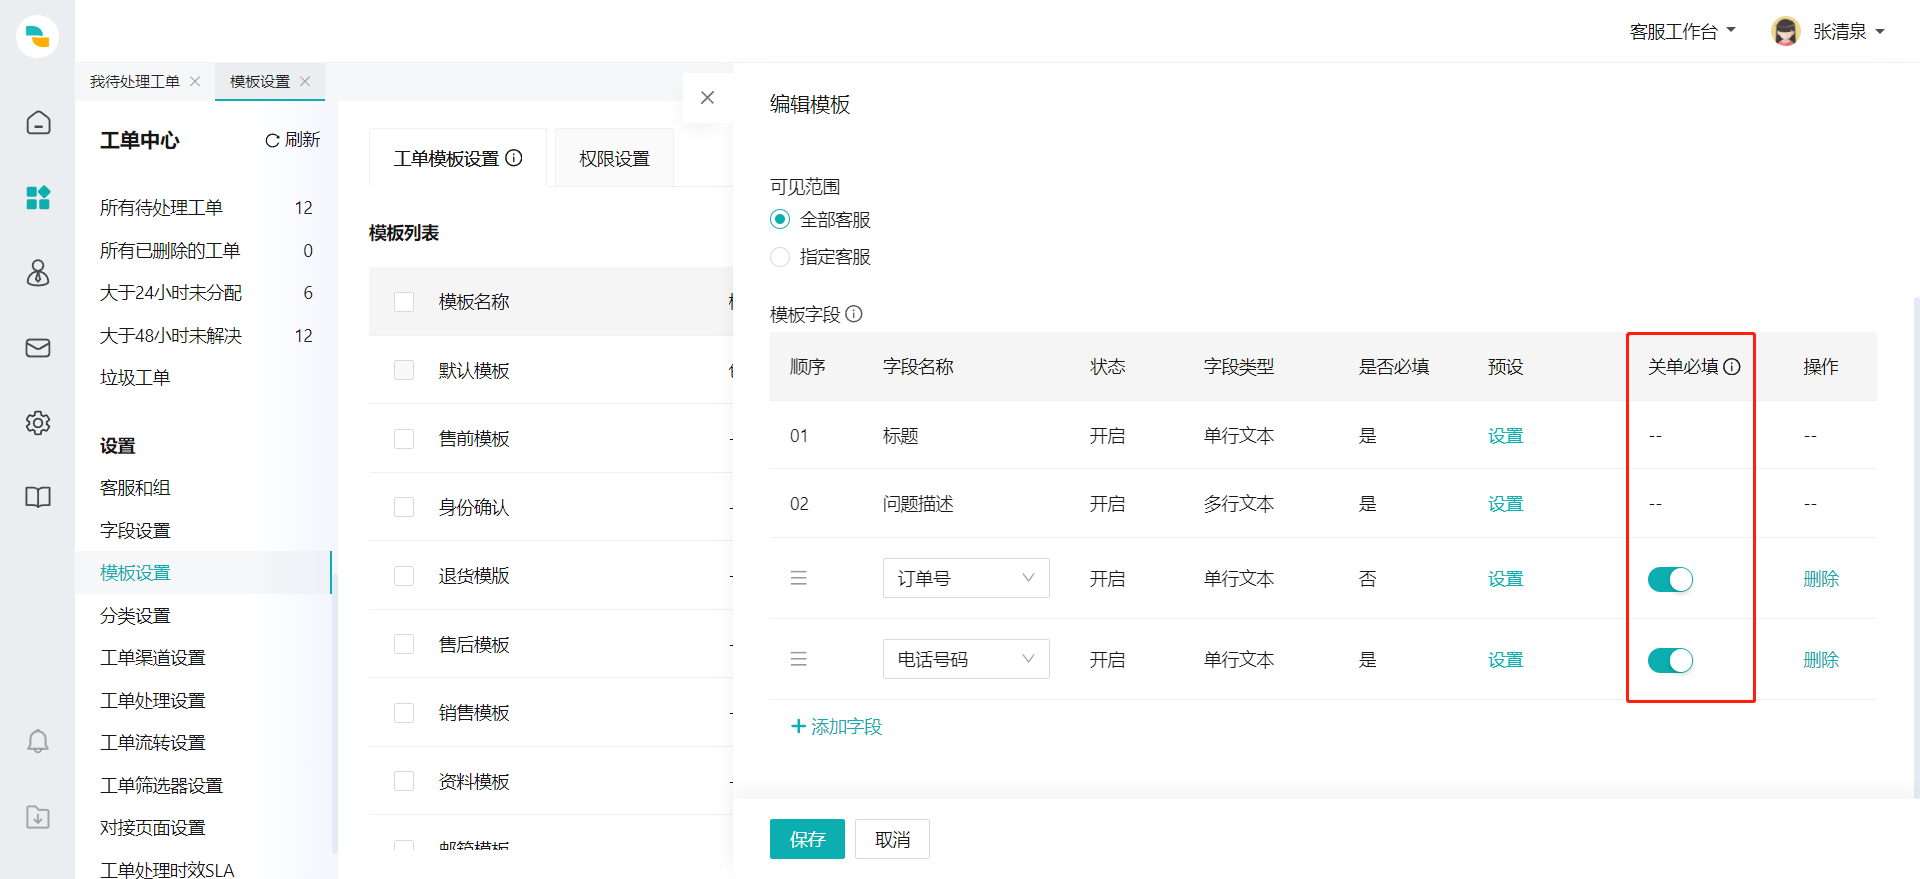
Task: Click the 取消 button
Action: [892, 839]
